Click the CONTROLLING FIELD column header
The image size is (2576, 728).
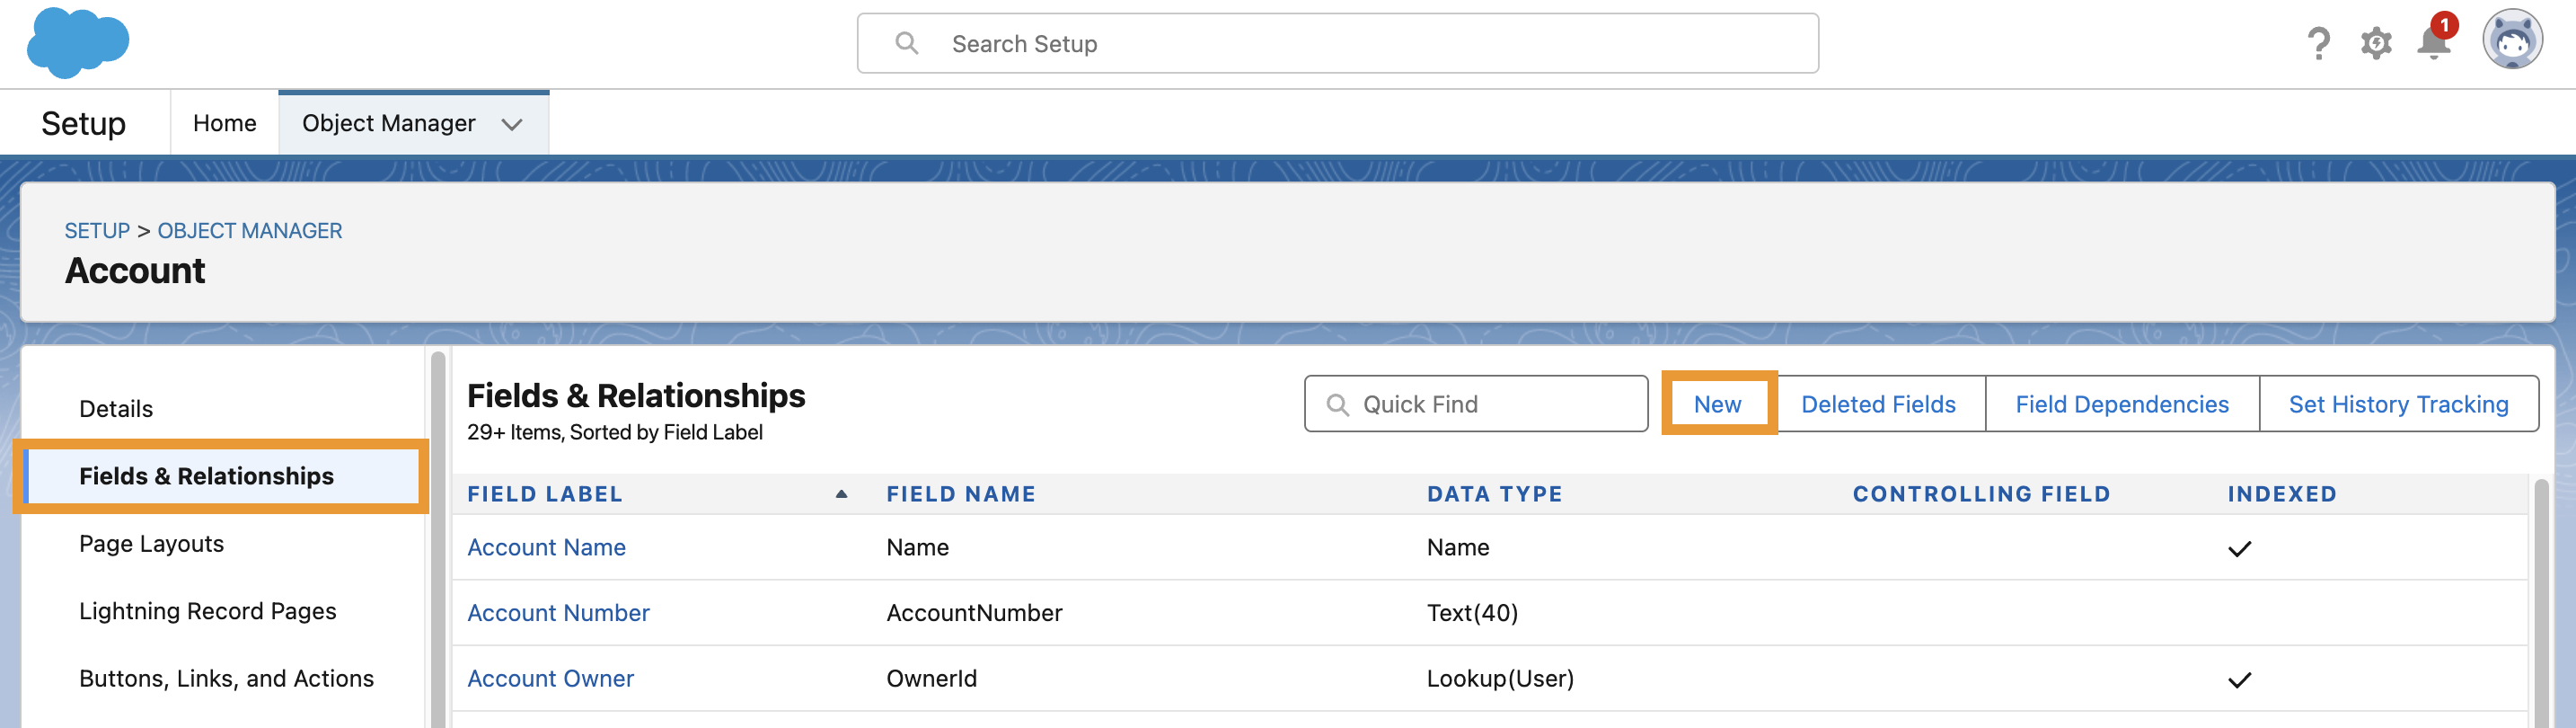(x=1981, y=494)
